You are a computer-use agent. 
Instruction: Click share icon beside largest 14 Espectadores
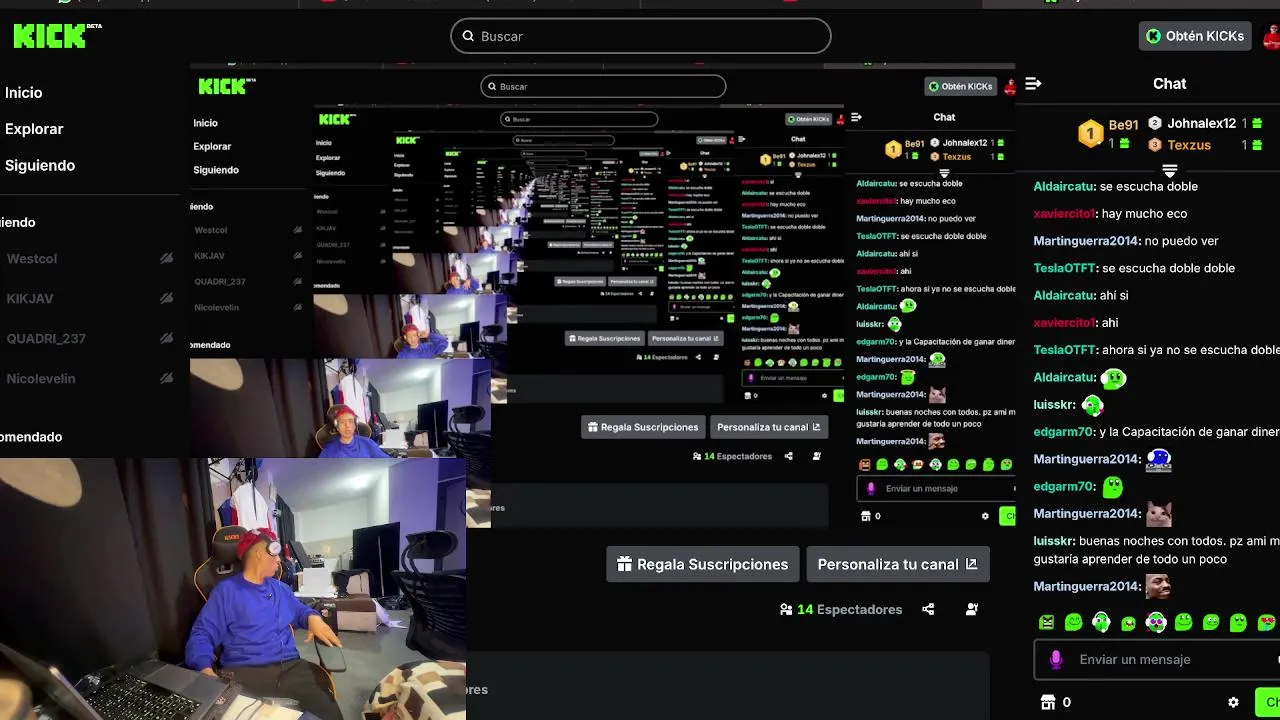pyautogui.click(x=928, y=609)
